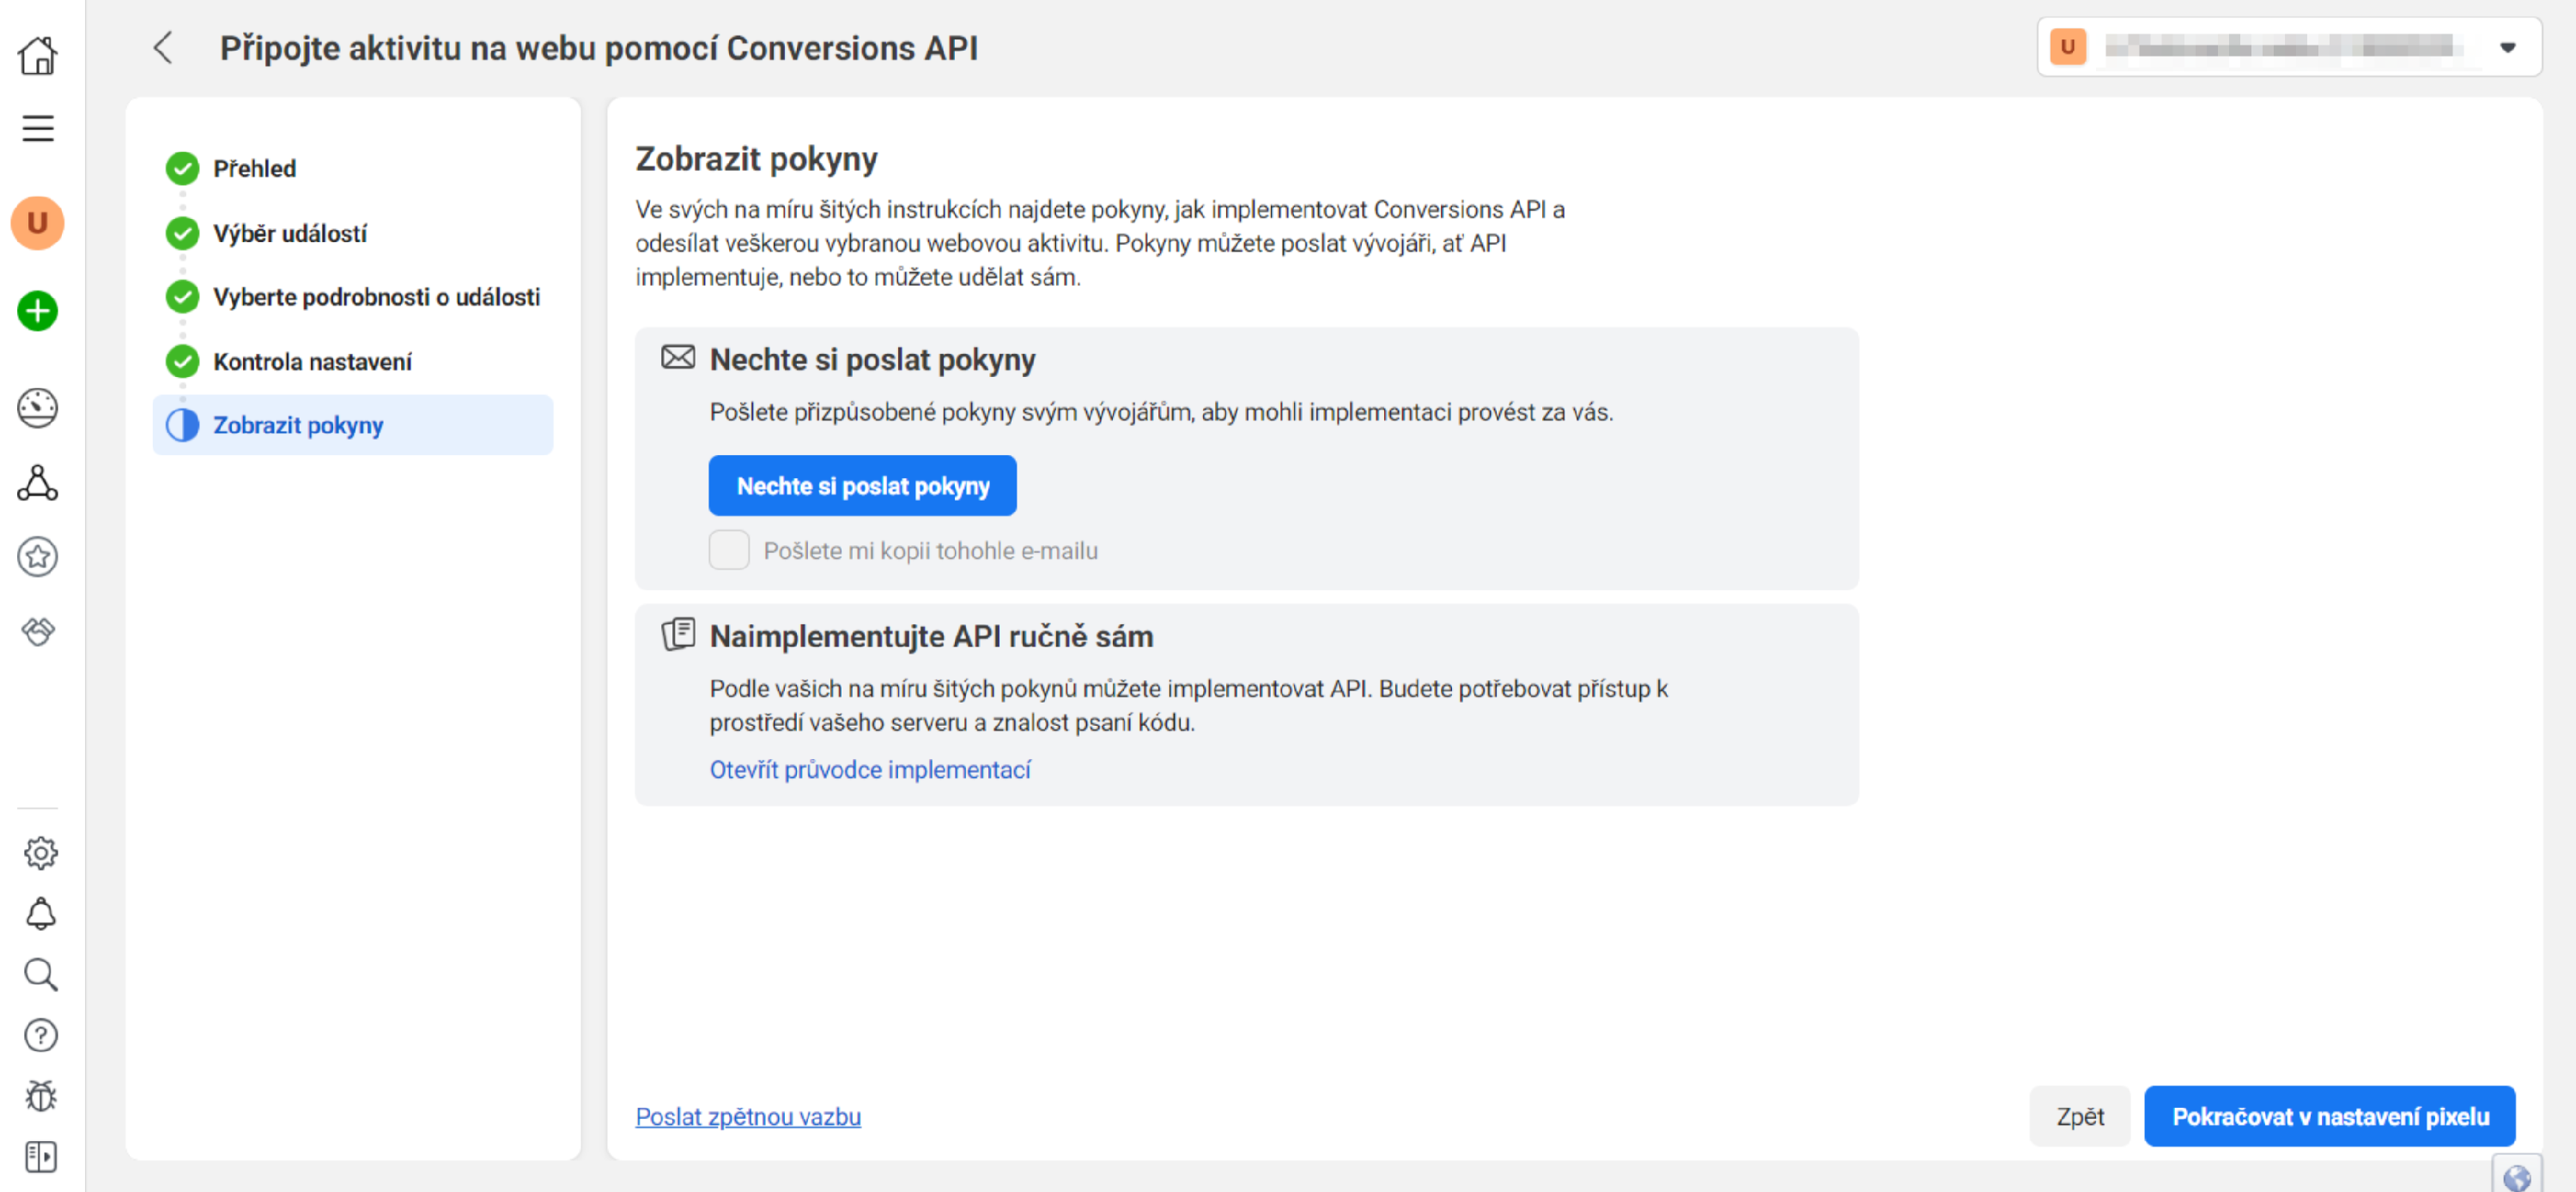The width and height of the screenshot is (2576, 1192).
Task: Click the globe icon at bottom right
Action: pos(2517,1177)
